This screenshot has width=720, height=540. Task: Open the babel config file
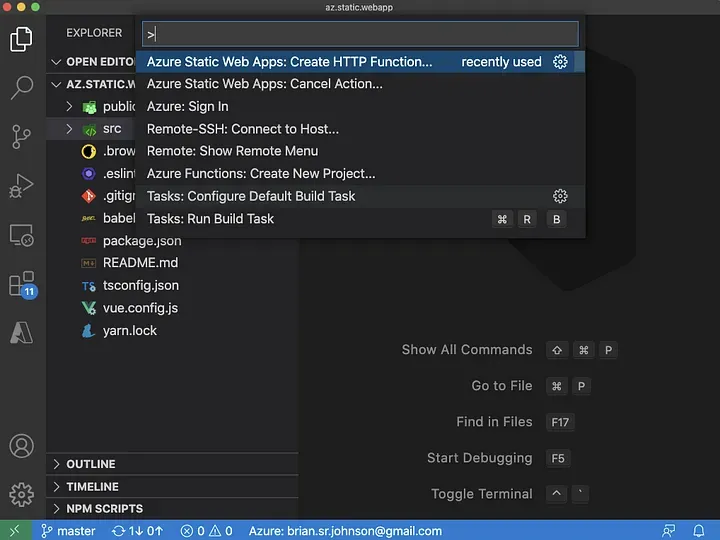(x=119, y=218)
